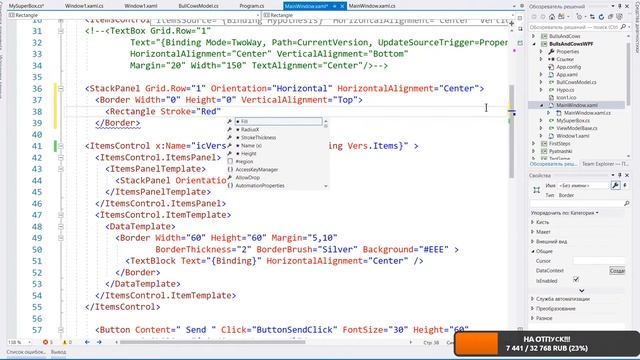The image size is (640, 360).
Task: Open the MainWindow.xaml.cs tab
Action: coord(372,6)
